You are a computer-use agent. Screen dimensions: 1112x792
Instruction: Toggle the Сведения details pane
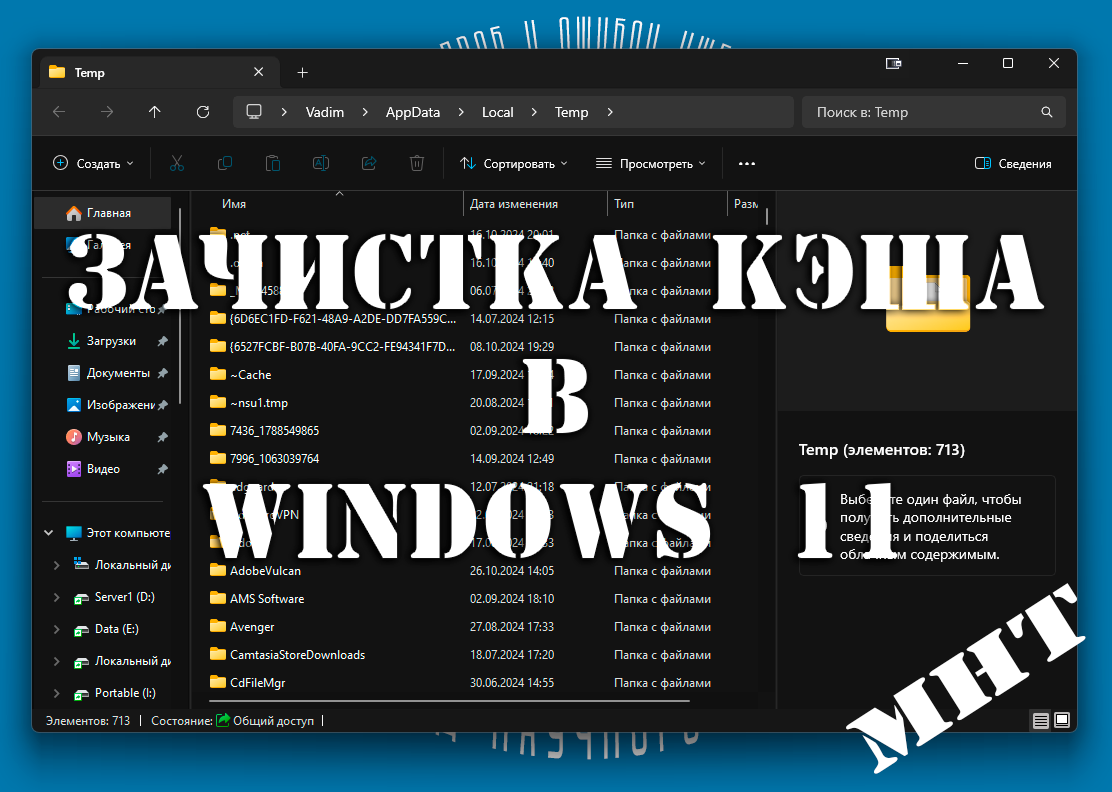(x=1013, y=164)
